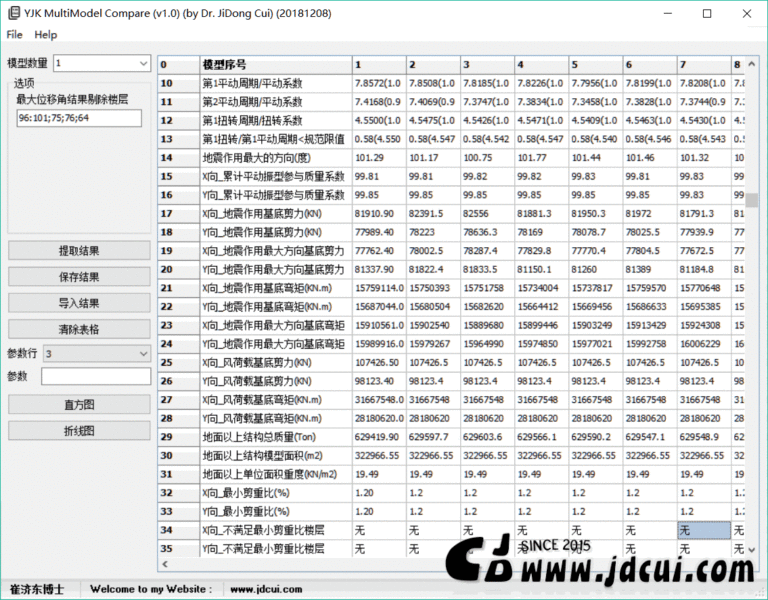
Task: Open the Help menu
Action: pyautogui.click(x=46, y=35)
